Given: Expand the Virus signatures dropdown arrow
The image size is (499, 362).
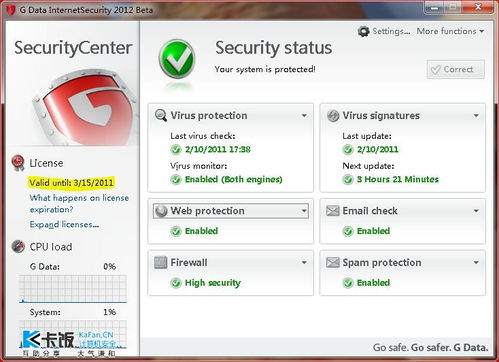Looking at the screenshot, I should [x=476, y=116].
